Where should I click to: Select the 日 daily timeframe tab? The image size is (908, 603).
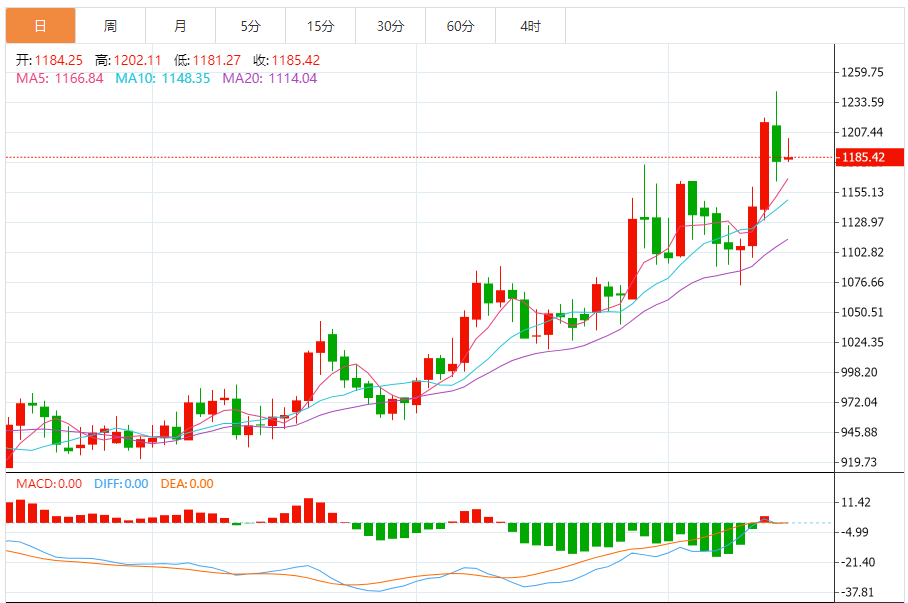pos(41,26)
